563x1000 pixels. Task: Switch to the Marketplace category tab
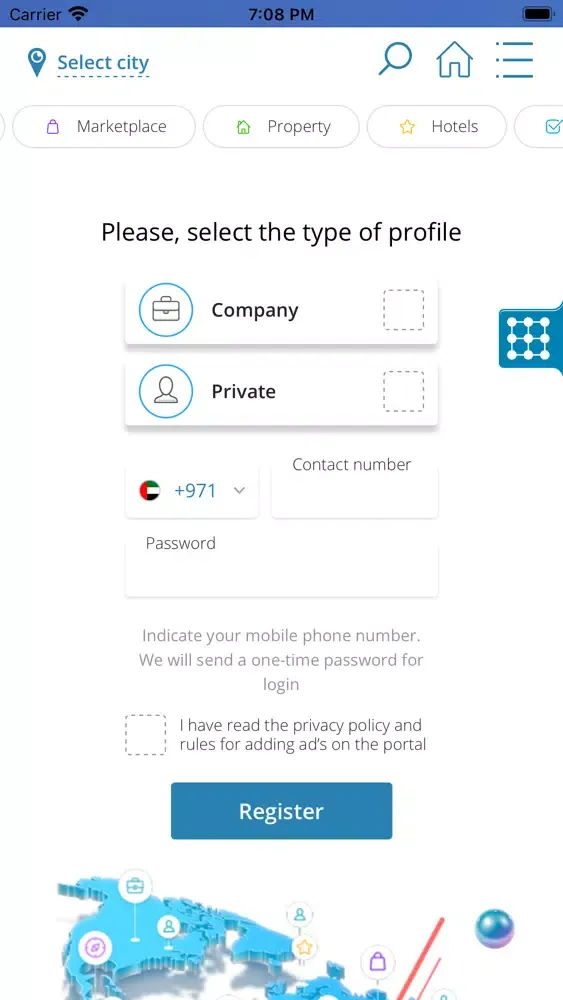(x=104, y=126)
